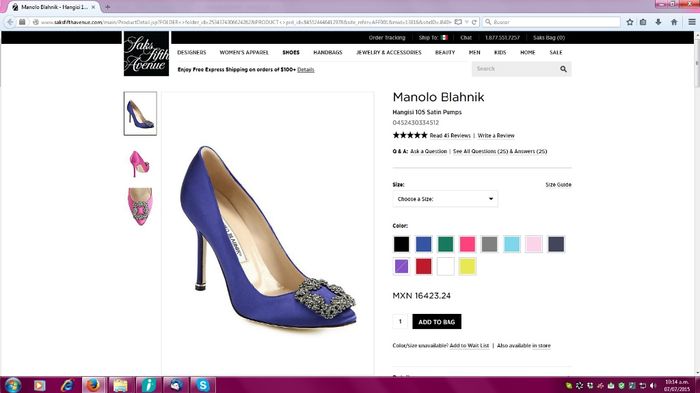The height and width of the screenshot is (393, 700).
Task: Open the SHOES menu
Action: (x=291, y=52)
